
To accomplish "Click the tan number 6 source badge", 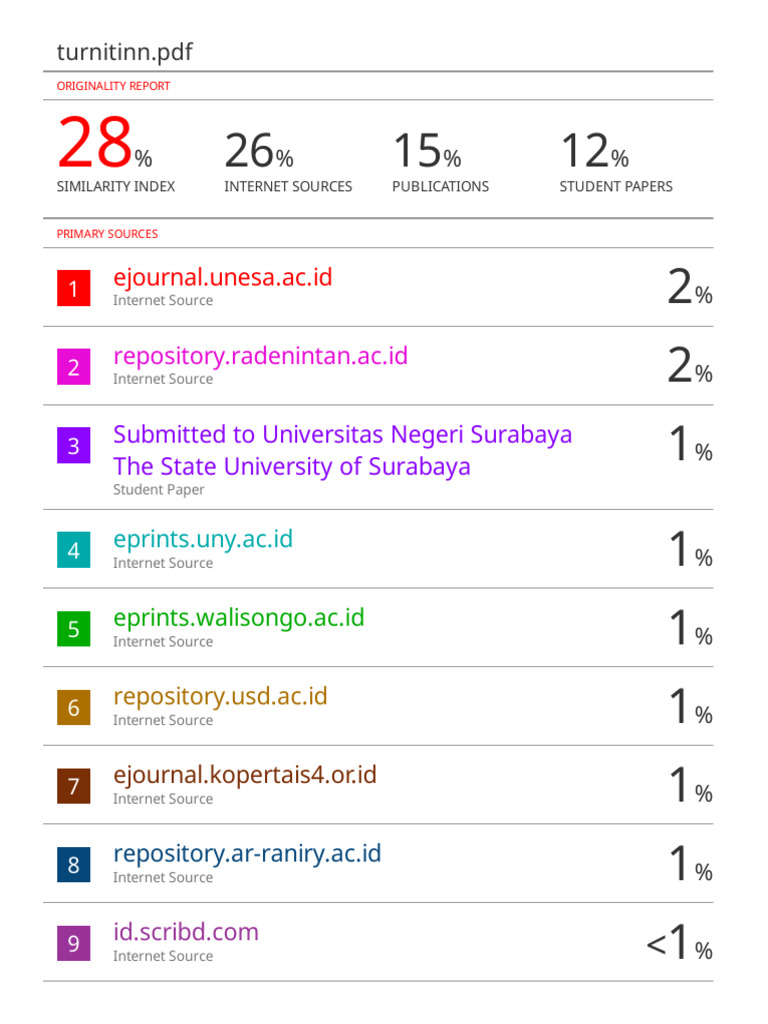I will pyautogui.click(x=73, y=708).
